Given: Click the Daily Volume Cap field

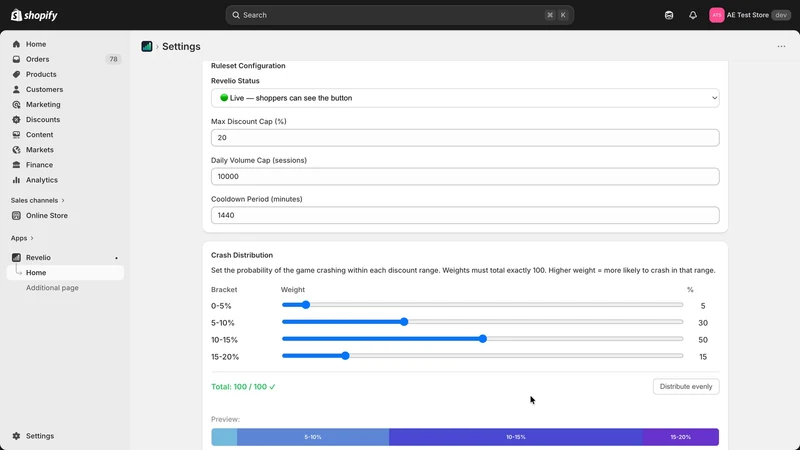Looking at the screenshot, I should pyautogui.click(x=465, y=177).
